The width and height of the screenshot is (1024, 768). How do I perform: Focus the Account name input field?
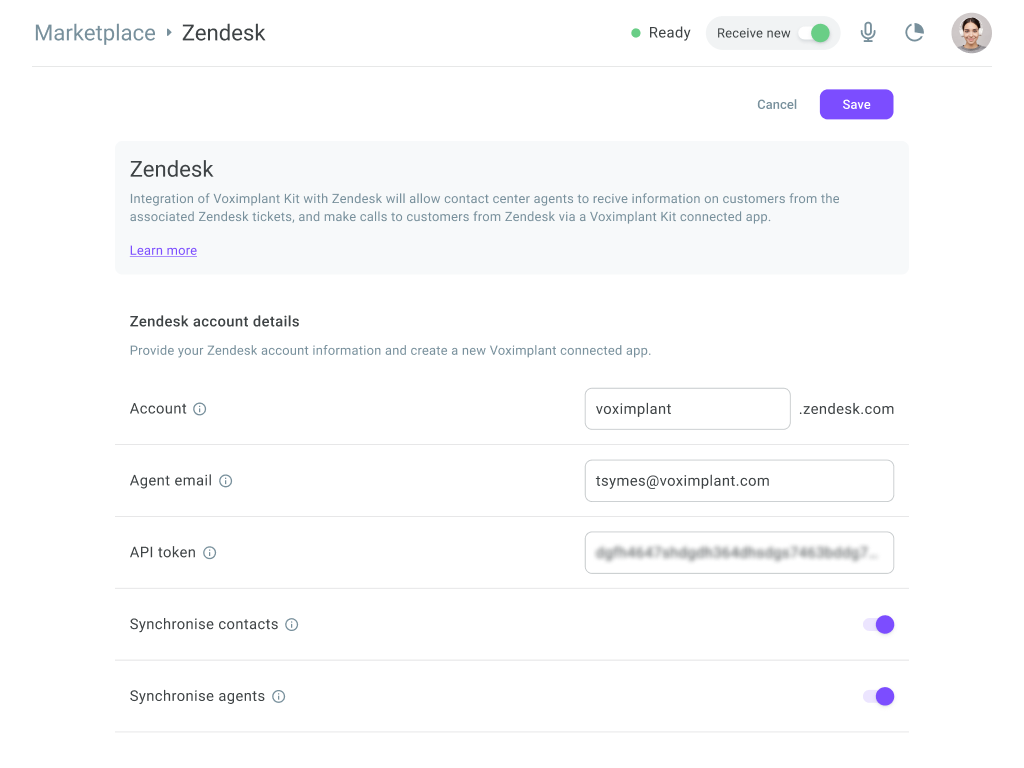tap(687, 409)
